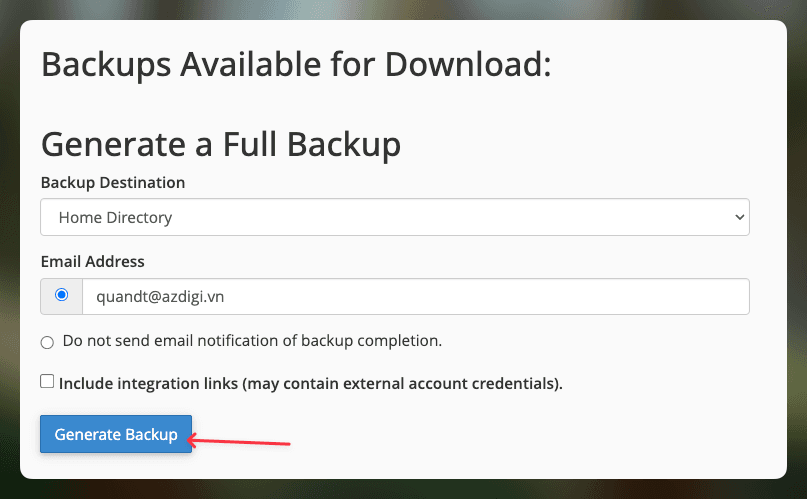Click the "Generate a Full Backup" heading

click(221, 145)
